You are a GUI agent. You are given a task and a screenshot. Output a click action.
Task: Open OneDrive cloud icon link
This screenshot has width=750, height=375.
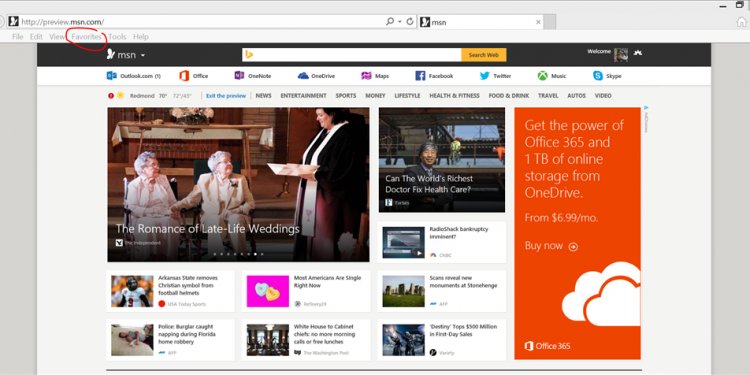303,76
